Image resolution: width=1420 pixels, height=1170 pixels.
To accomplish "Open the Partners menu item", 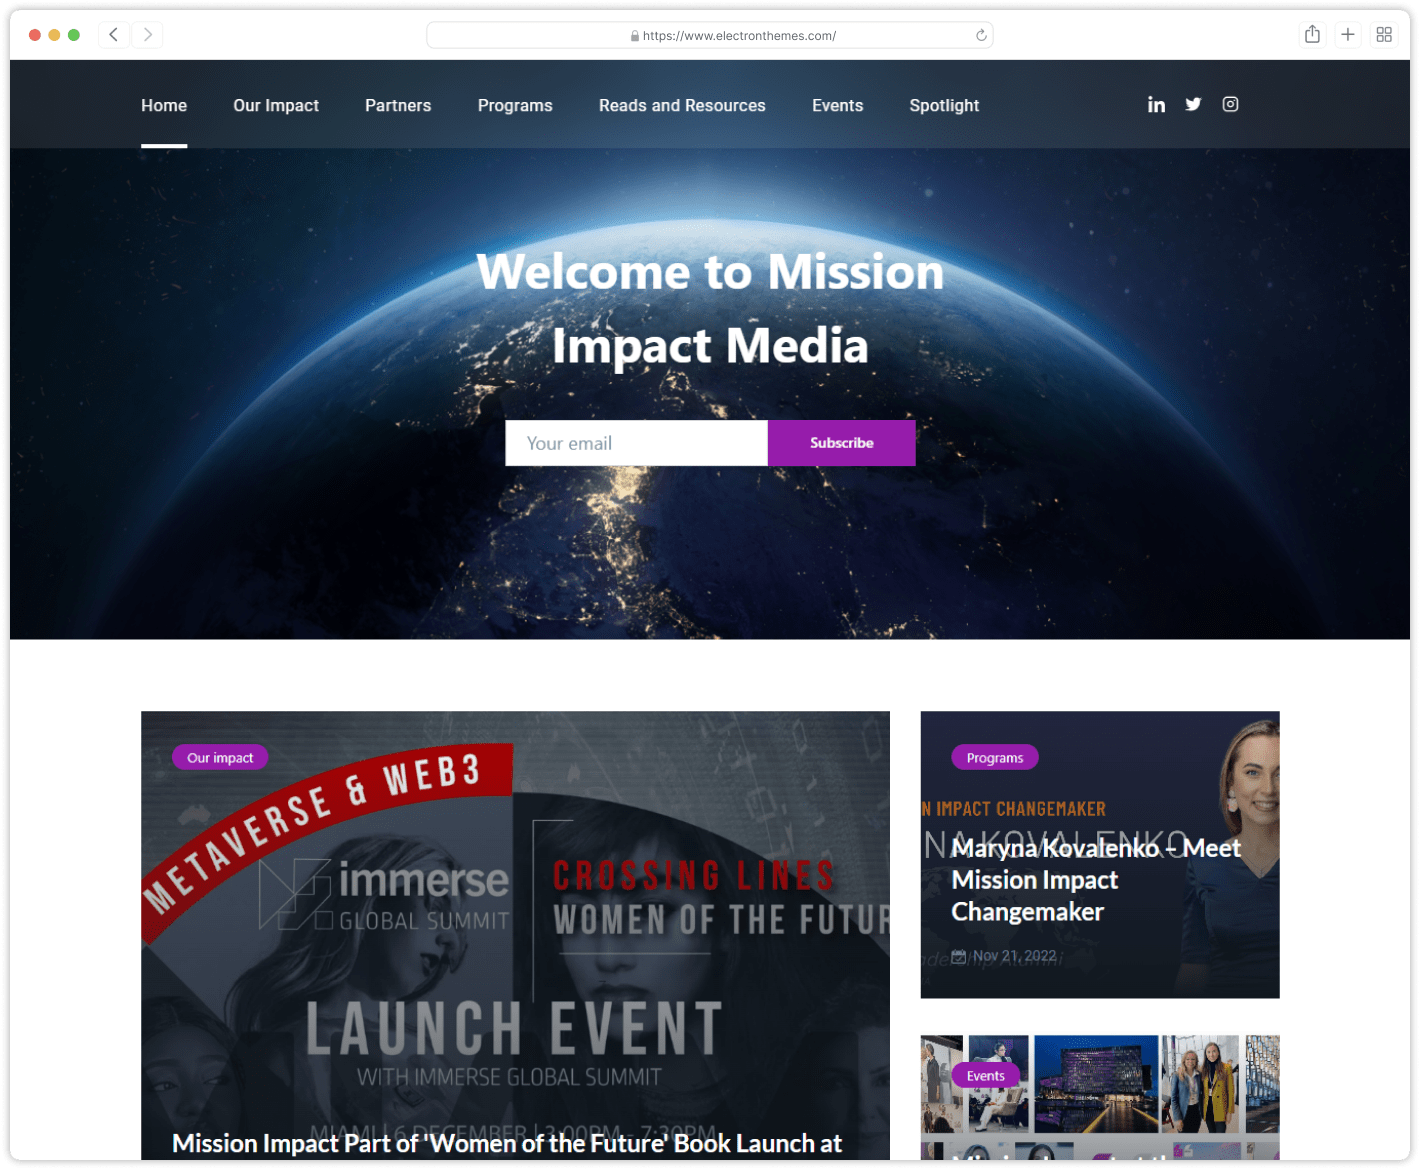I will pos(398,105).
